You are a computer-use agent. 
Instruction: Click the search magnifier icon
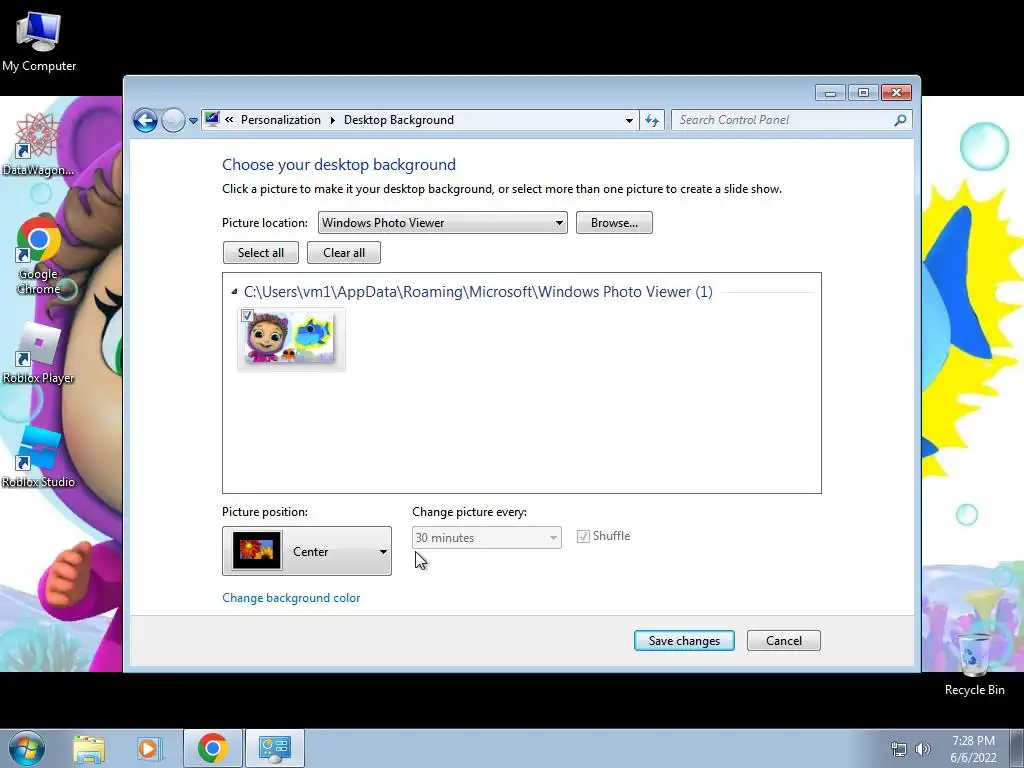click(900, 120)
